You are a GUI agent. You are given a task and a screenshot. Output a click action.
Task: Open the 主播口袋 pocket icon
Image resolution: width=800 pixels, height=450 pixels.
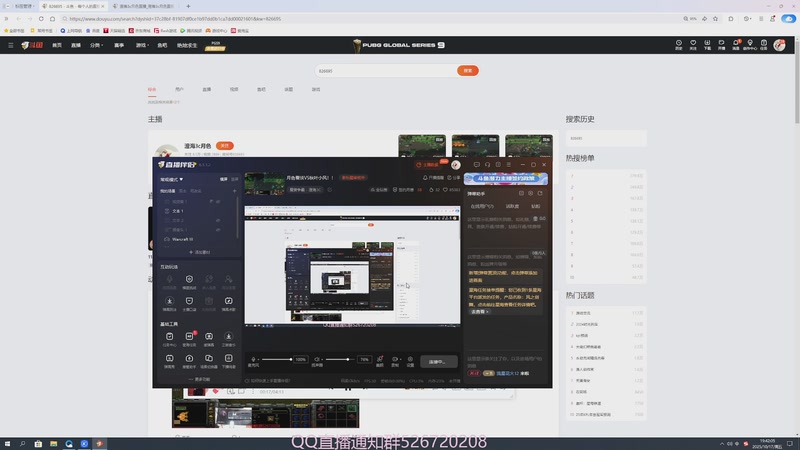point(189,303)
